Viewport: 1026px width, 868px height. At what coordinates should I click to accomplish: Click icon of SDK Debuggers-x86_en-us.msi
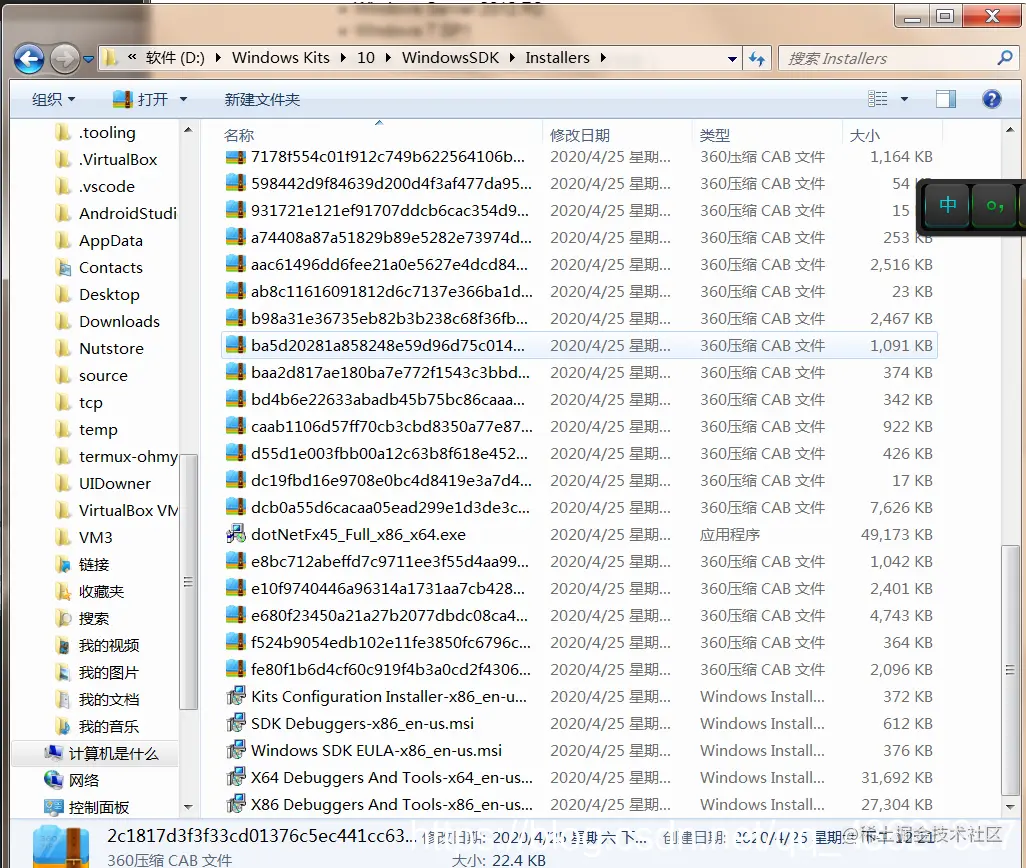point(236,723)
